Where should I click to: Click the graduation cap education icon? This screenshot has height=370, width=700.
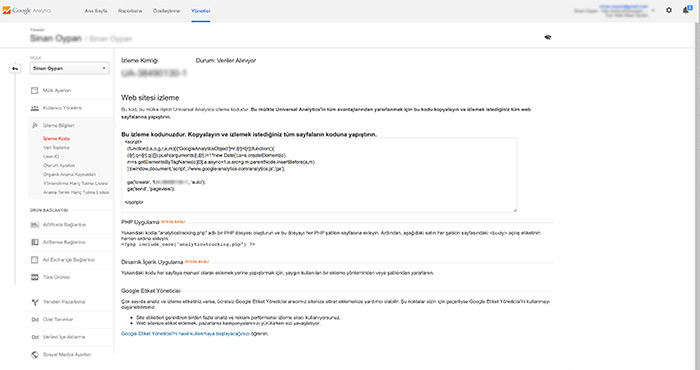[548, 37]
